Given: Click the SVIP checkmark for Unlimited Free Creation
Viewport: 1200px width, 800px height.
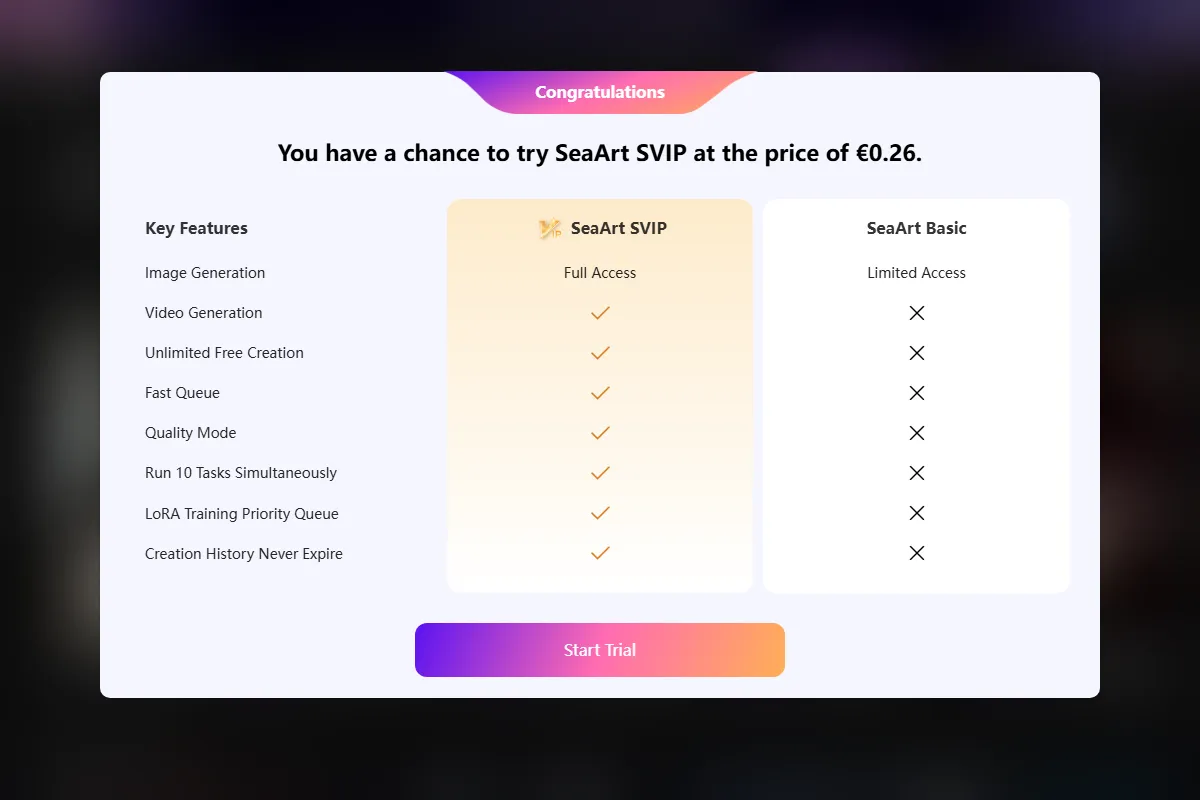Looking at the screenshot, I should click(600, 353).
